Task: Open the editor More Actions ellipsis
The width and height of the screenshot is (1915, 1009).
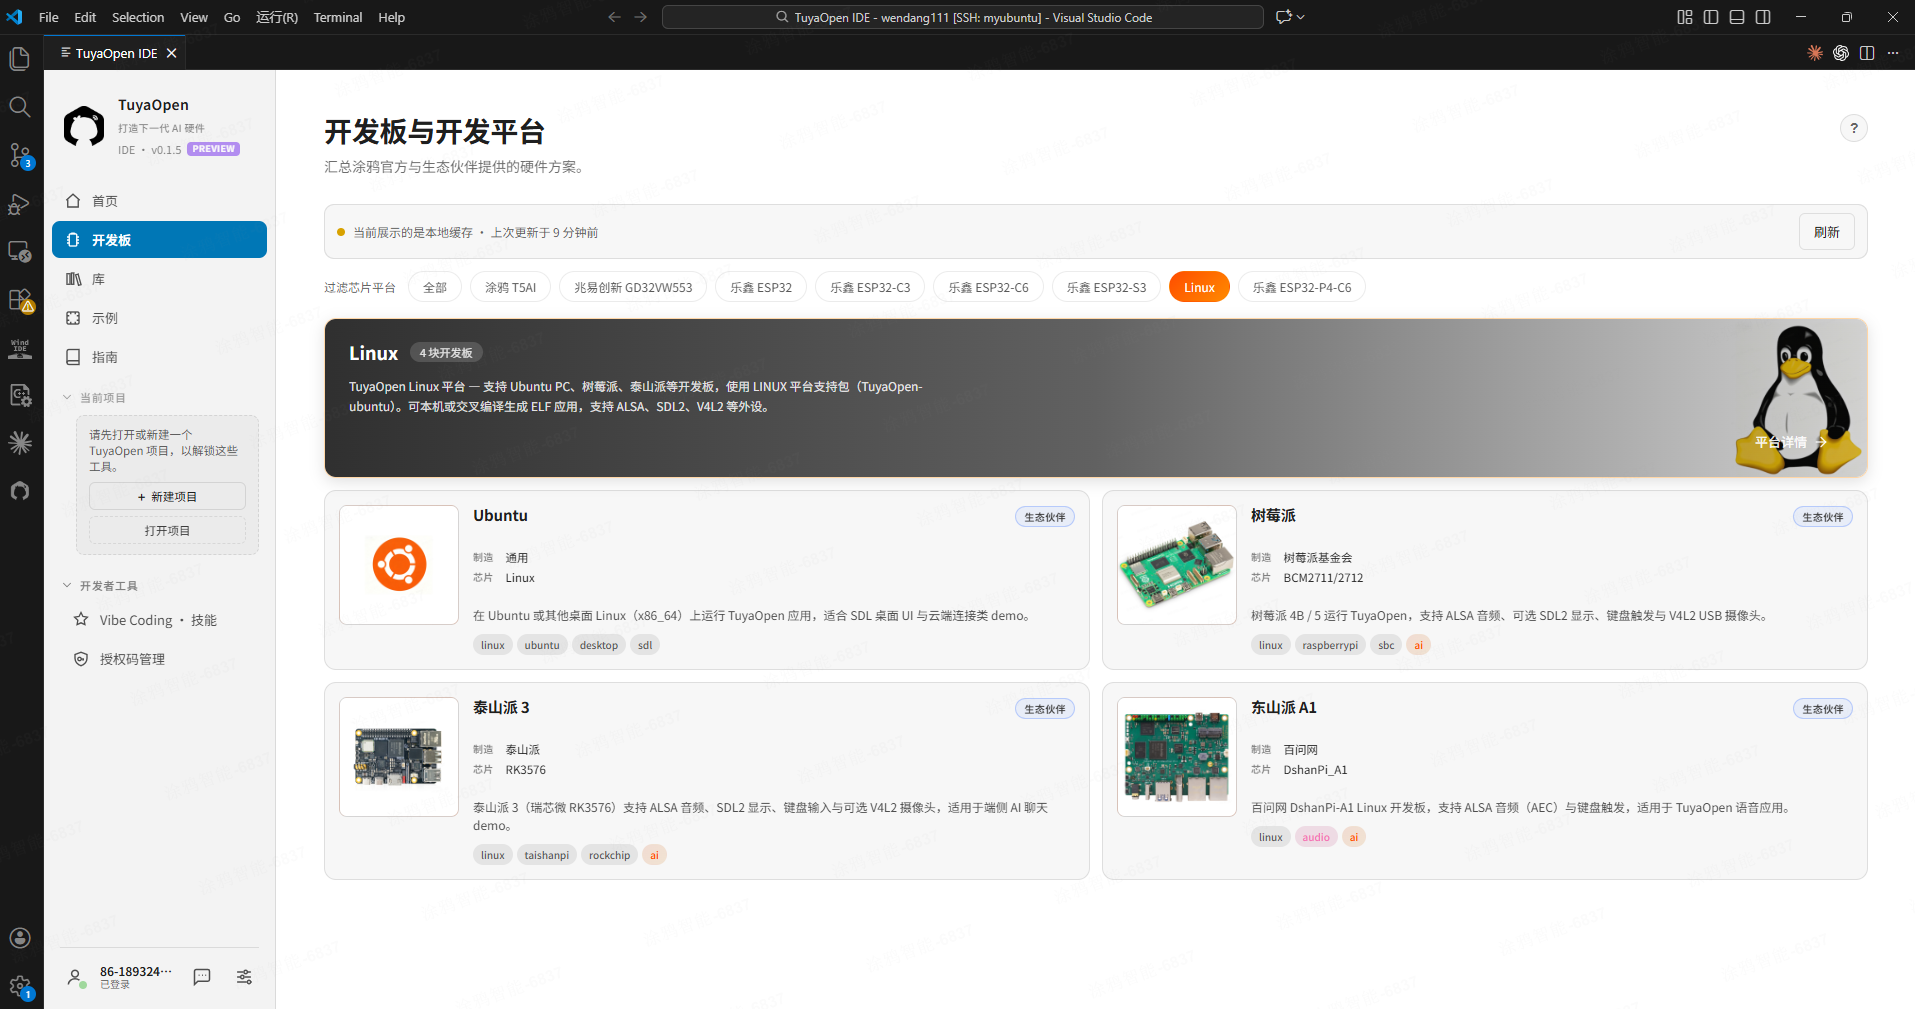Action: [1893, 53]
